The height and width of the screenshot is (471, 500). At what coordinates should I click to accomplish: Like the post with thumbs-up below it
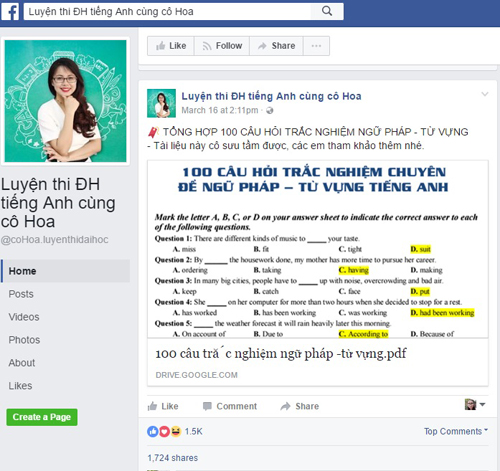pos(163,406)
